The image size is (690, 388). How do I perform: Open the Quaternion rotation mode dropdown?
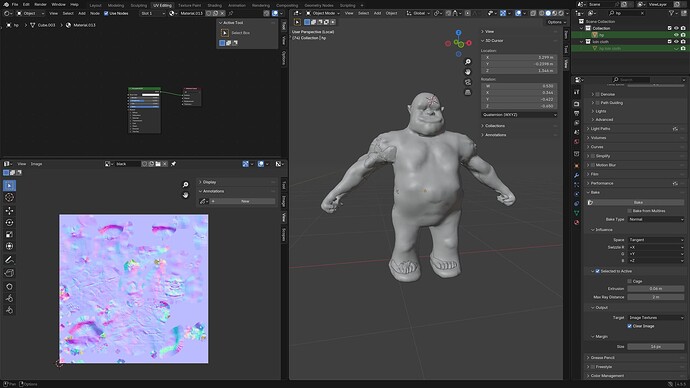(519, 115)
